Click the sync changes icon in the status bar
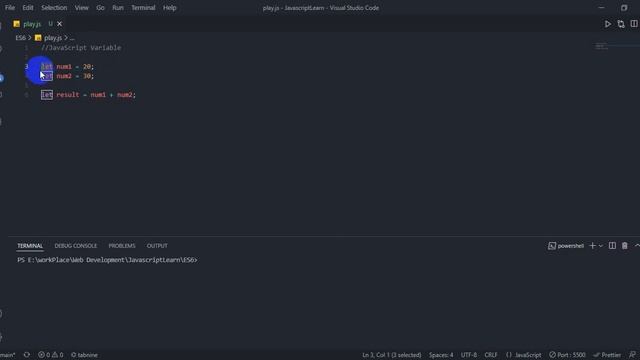640x360 pixels. pyautogui.click(x=27, y=355)
